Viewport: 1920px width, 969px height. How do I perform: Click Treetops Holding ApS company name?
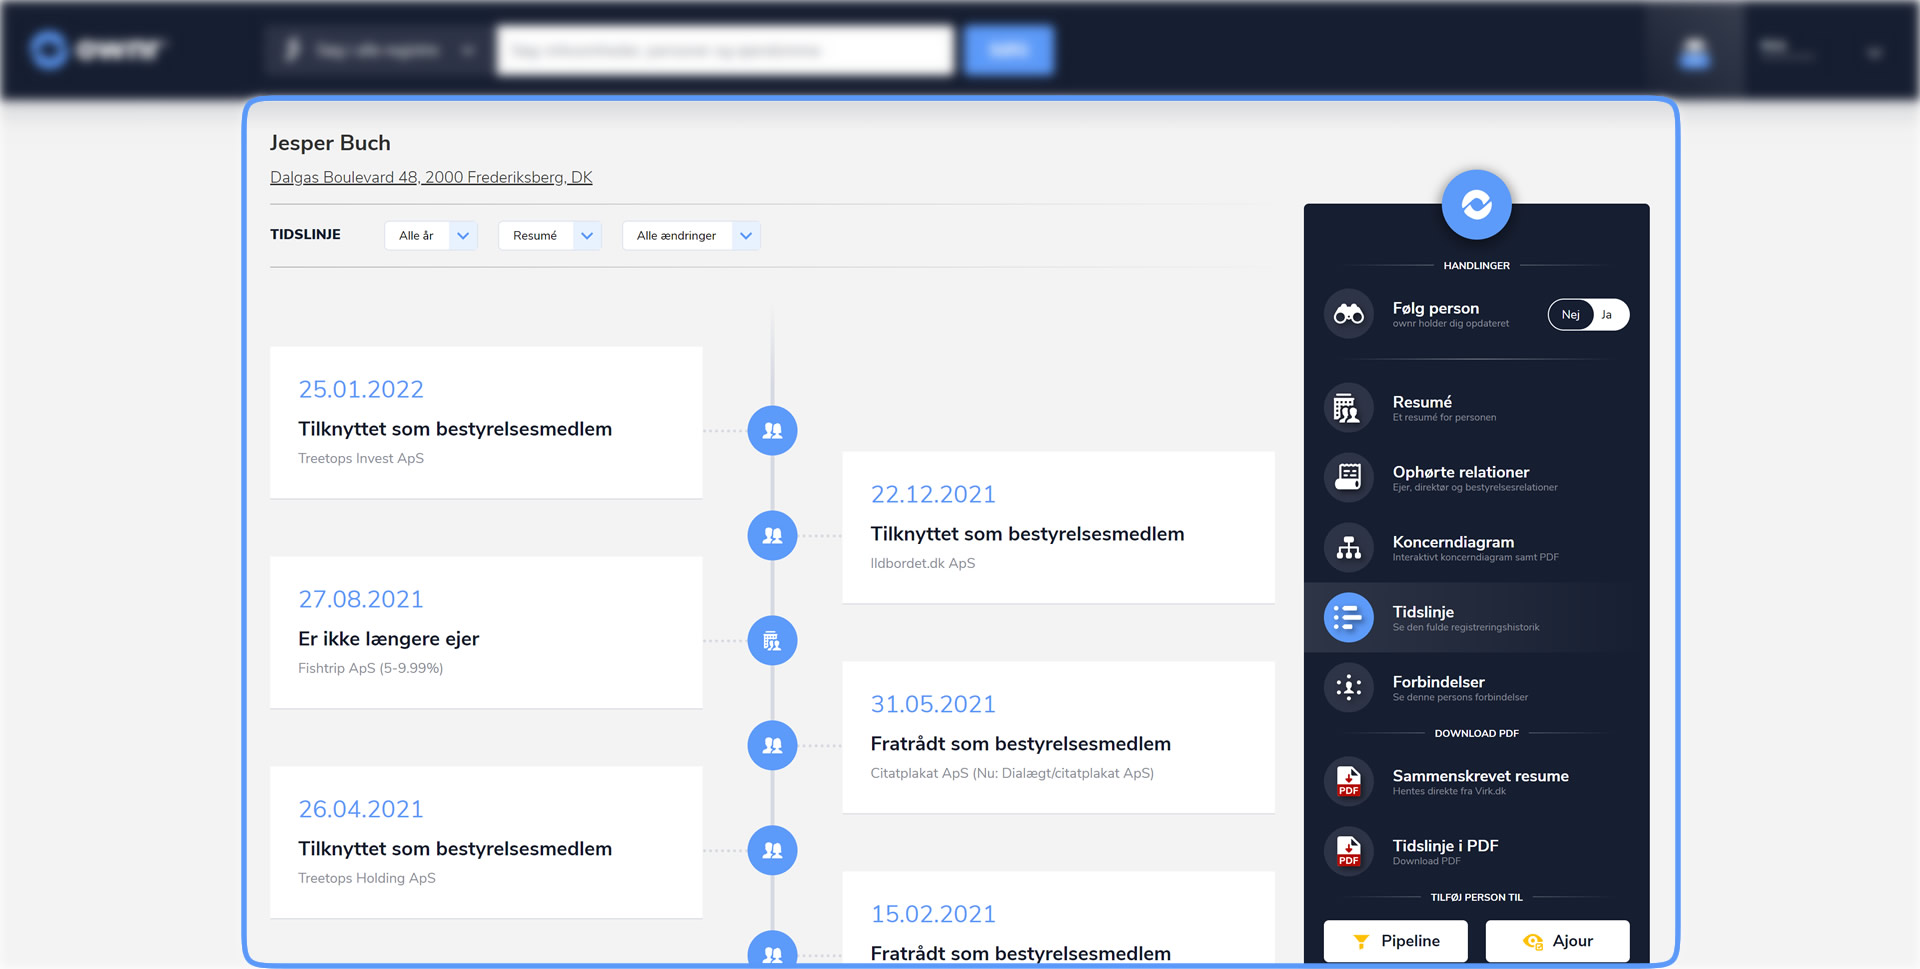click(367, 878)
